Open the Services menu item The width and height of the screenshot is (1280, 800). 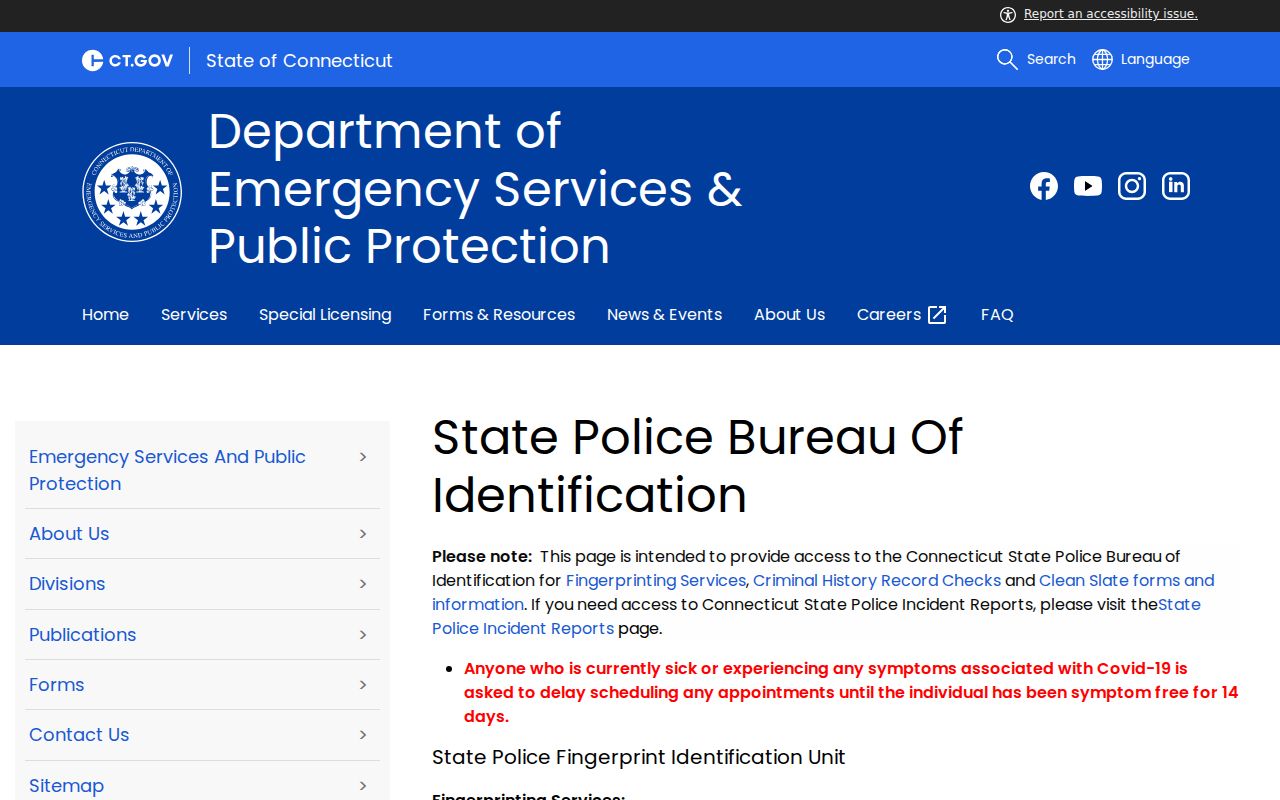point(194,314)
